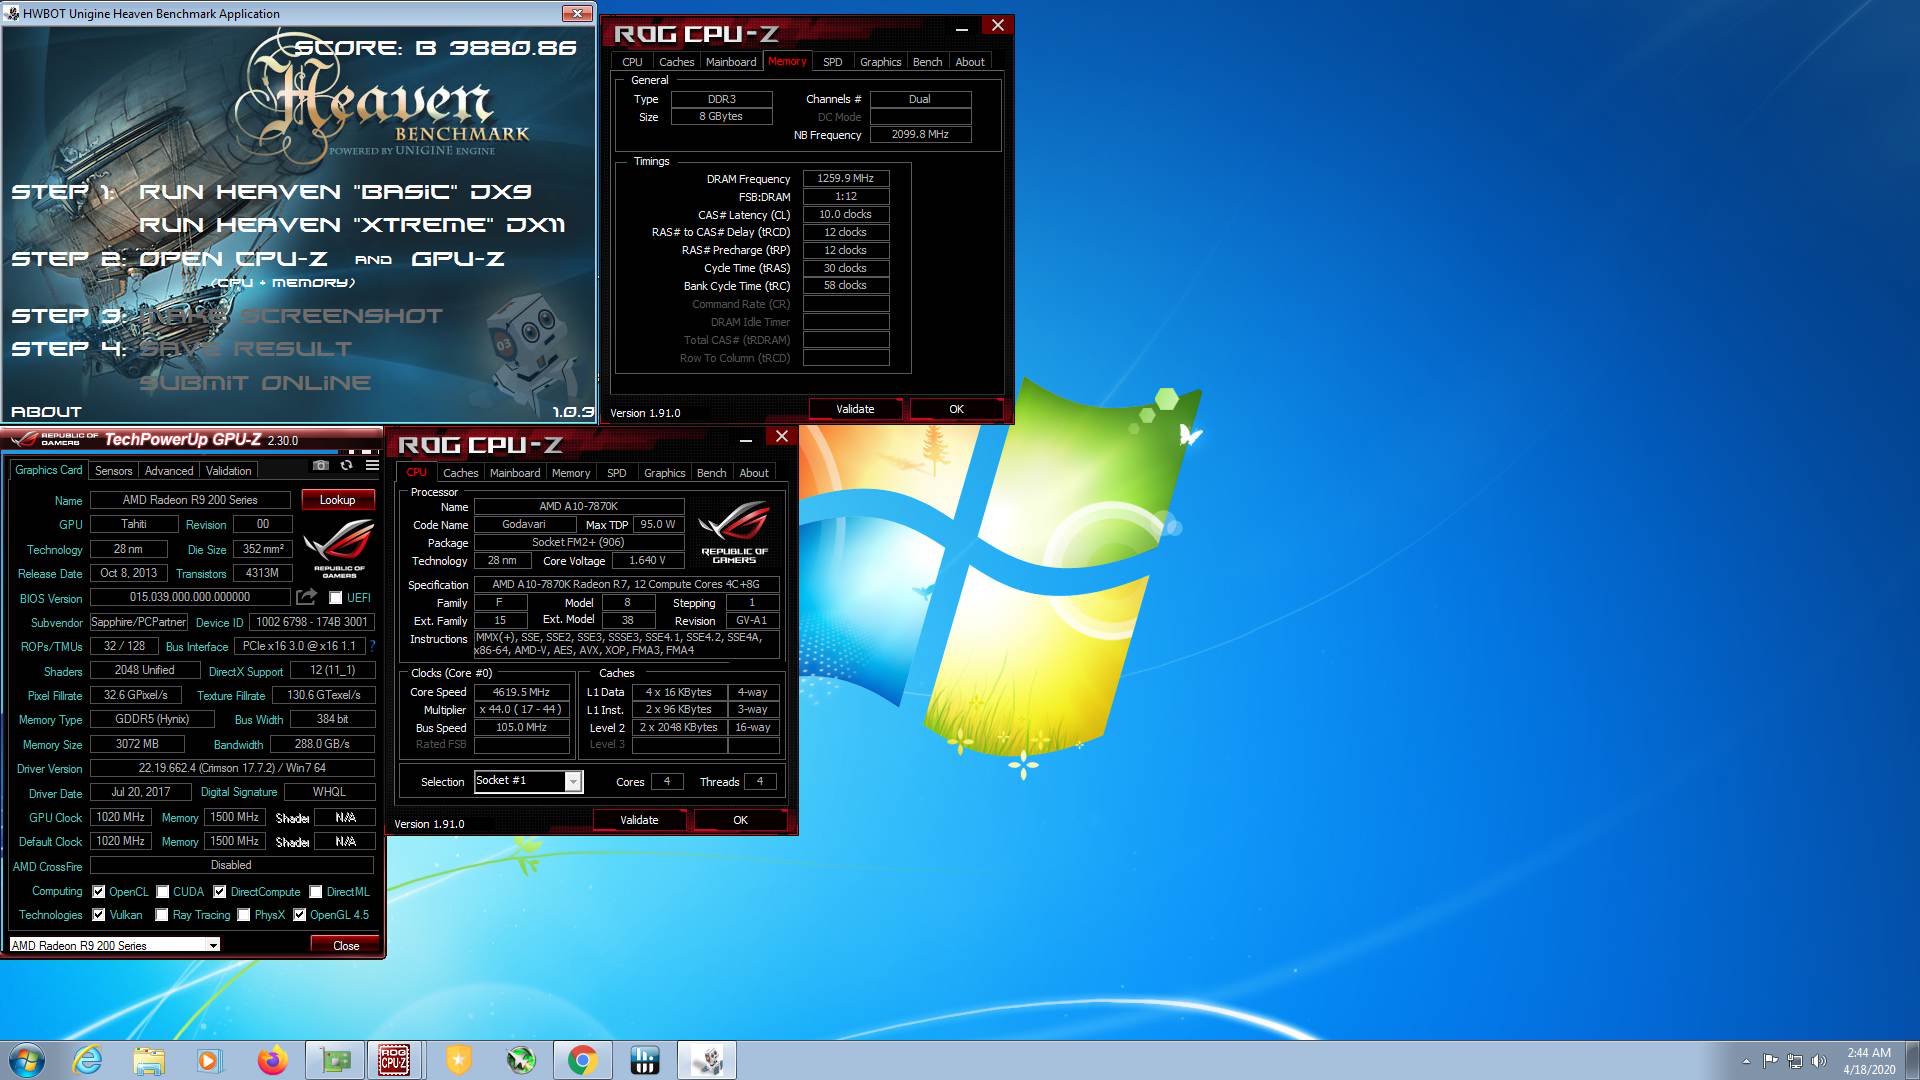Switch to the ROG CPU-Z taskbar icon
This screenshot has height=1080, width=1920.
[x=394, y=1060]
